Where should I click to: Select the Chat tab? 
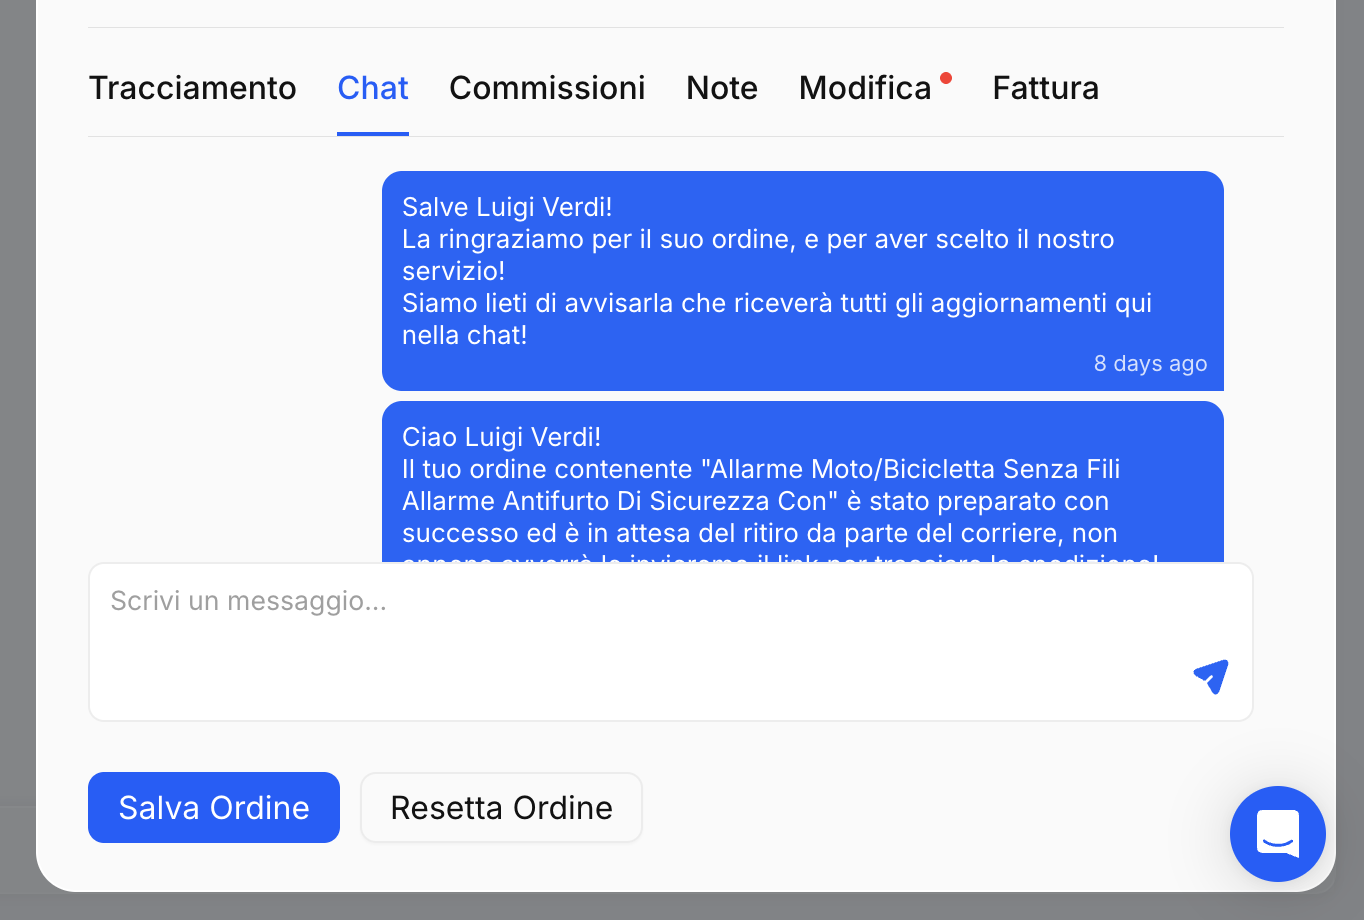coord(373,88)
